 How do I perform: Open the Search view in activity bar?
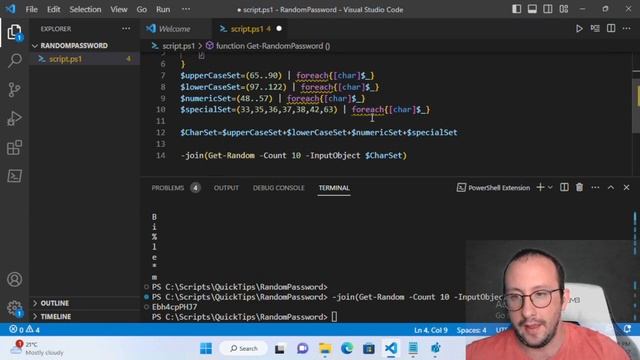click(14, 60)
